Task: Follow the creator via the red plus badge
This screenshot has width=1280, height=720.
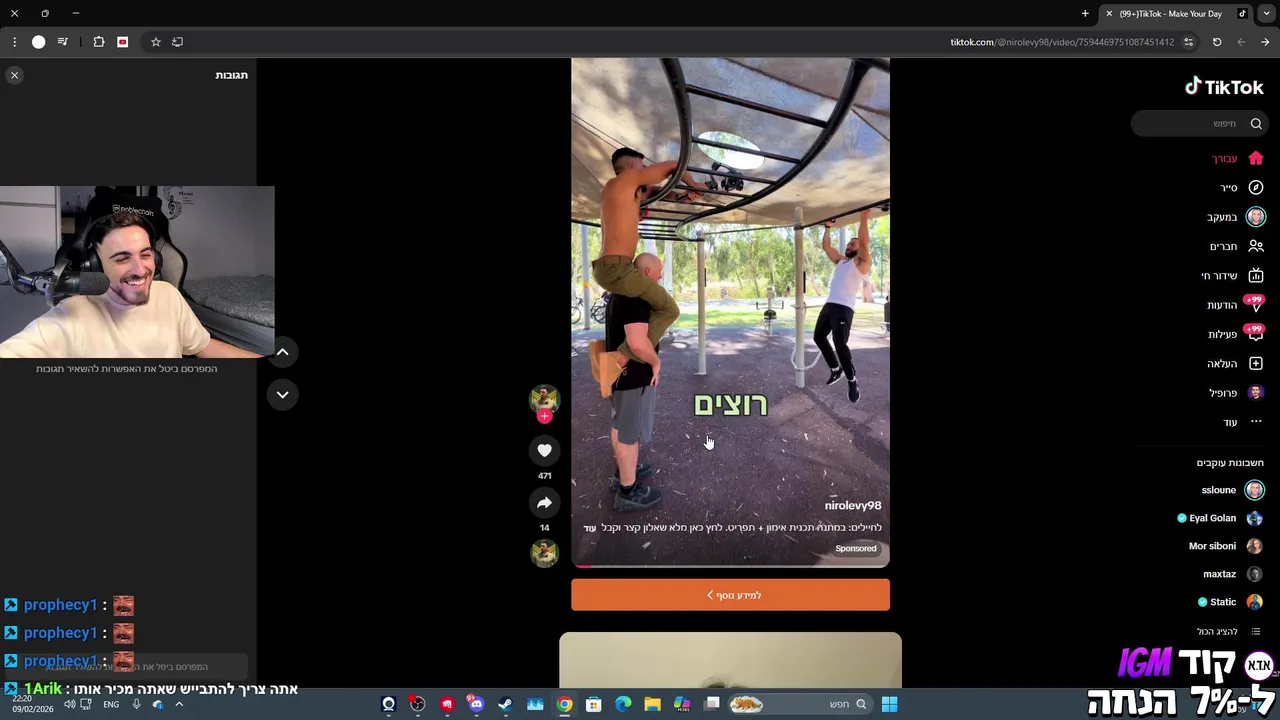Action: [x=544, y=416]
